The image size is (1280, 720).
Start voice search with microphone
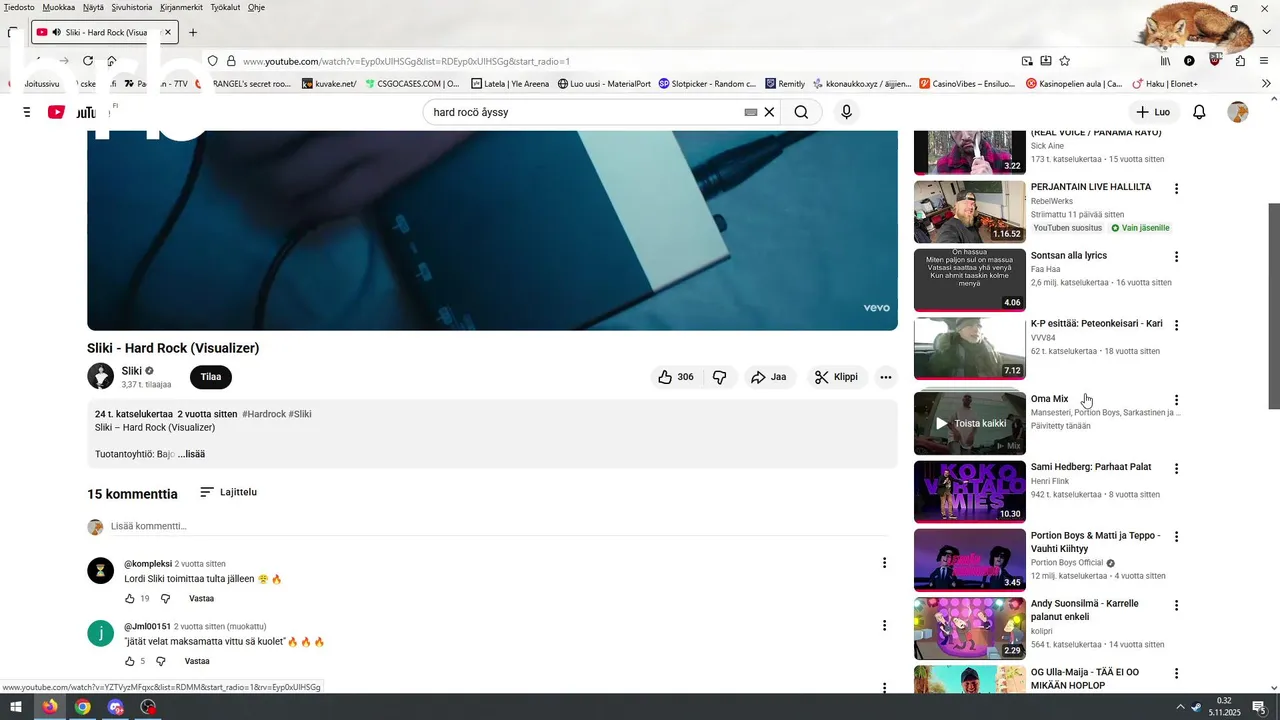(847, 112)
